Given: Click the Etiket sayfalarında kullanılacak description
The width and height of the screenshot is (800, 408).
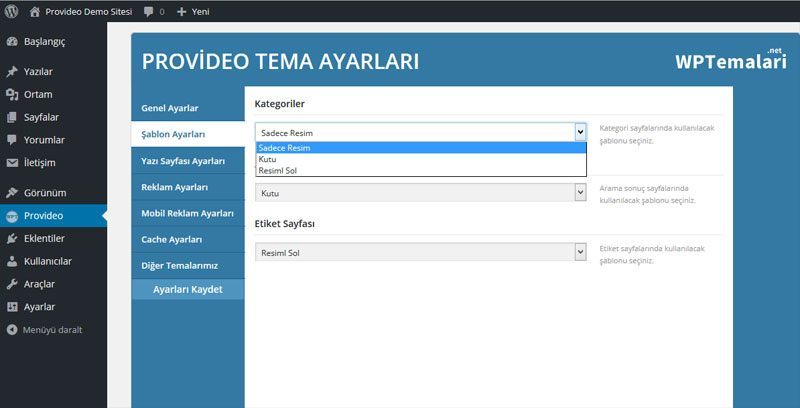Looking at the screenshot, I should (x=652, y=254).
